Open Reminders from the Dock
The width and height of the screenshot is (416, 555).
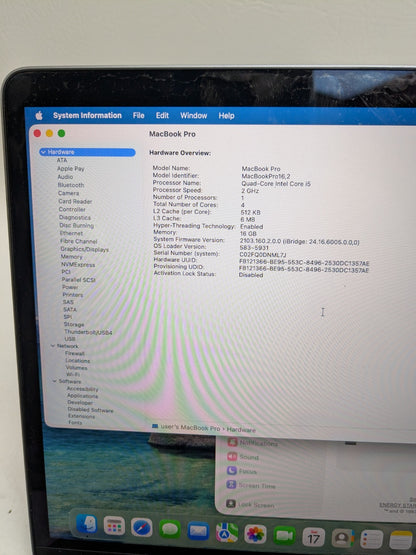tap(371, 539)
